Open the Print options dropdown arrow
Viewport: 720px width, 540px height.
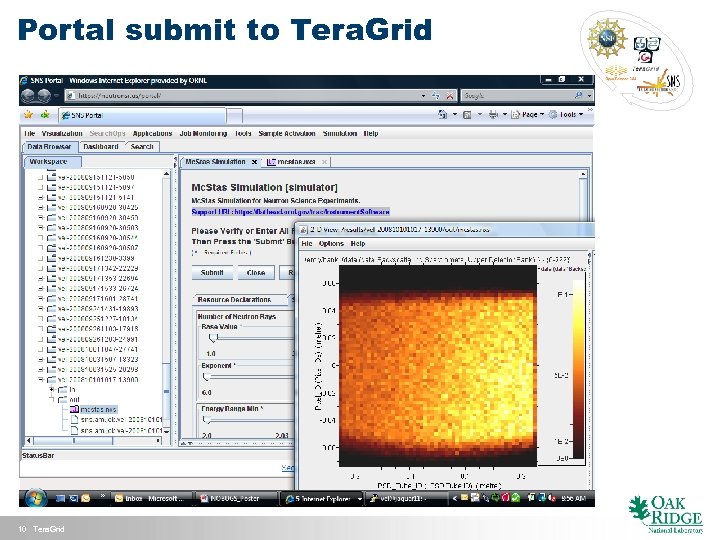[504, 114]
